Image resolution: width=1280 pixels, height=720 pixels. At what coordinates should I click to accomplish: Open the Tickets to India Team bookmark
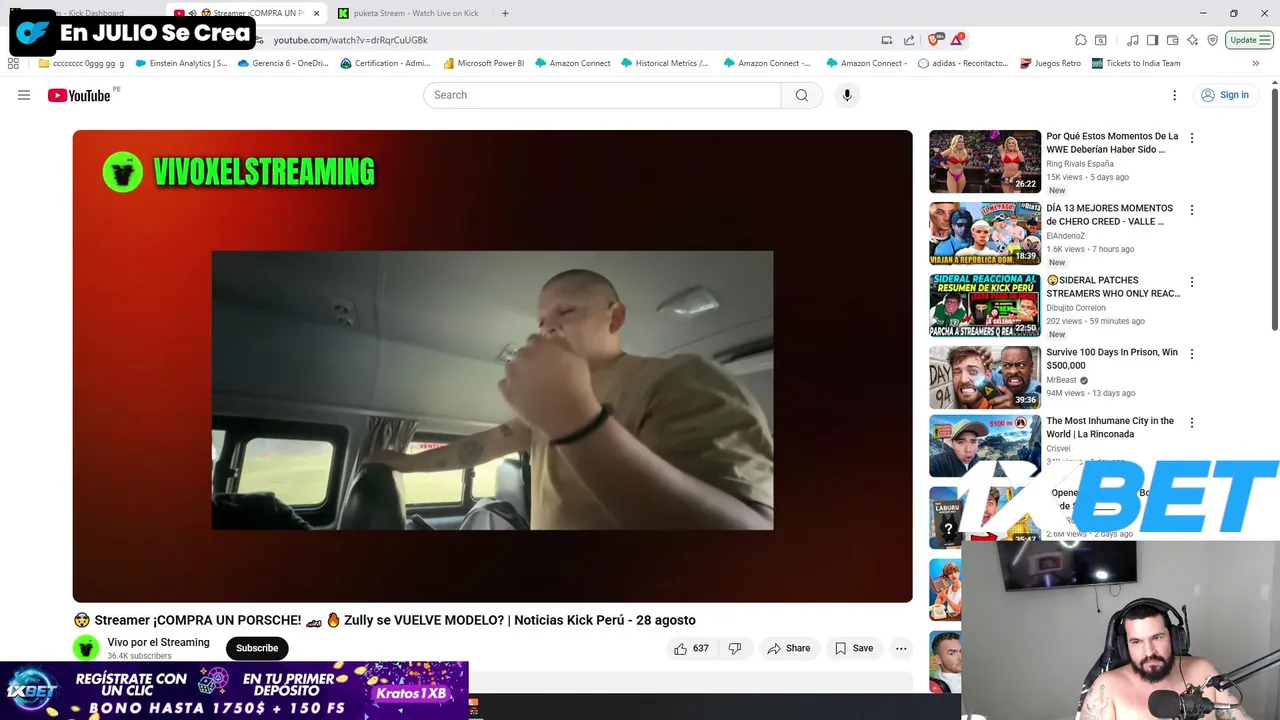pyautogui.click(x=1136, y=63)
